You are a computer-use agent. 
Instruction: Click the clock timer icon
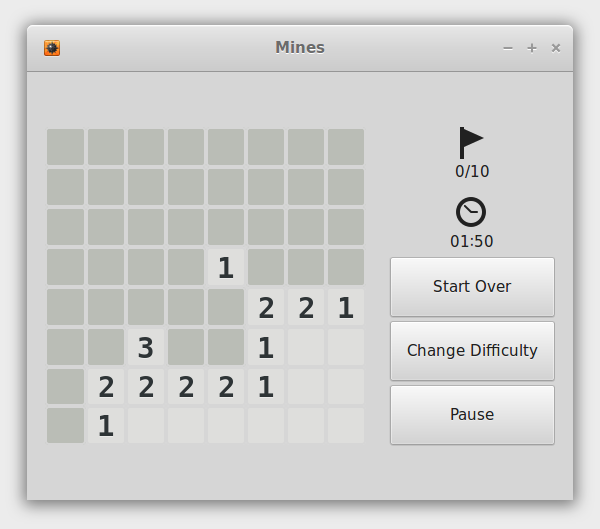tap(471, 212)
